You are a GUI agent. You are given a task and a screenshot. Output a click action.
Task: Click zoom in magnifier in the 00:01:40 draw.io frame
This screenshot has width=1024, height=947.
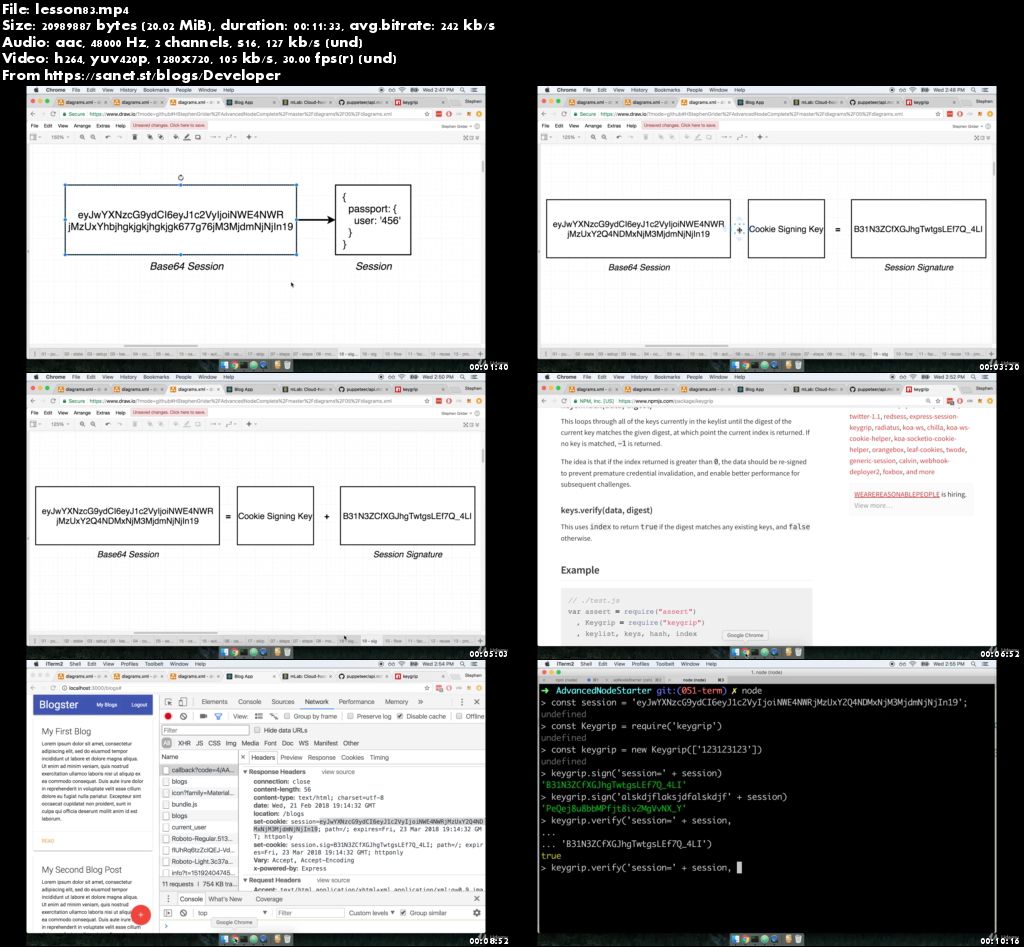tap(82, 137)
